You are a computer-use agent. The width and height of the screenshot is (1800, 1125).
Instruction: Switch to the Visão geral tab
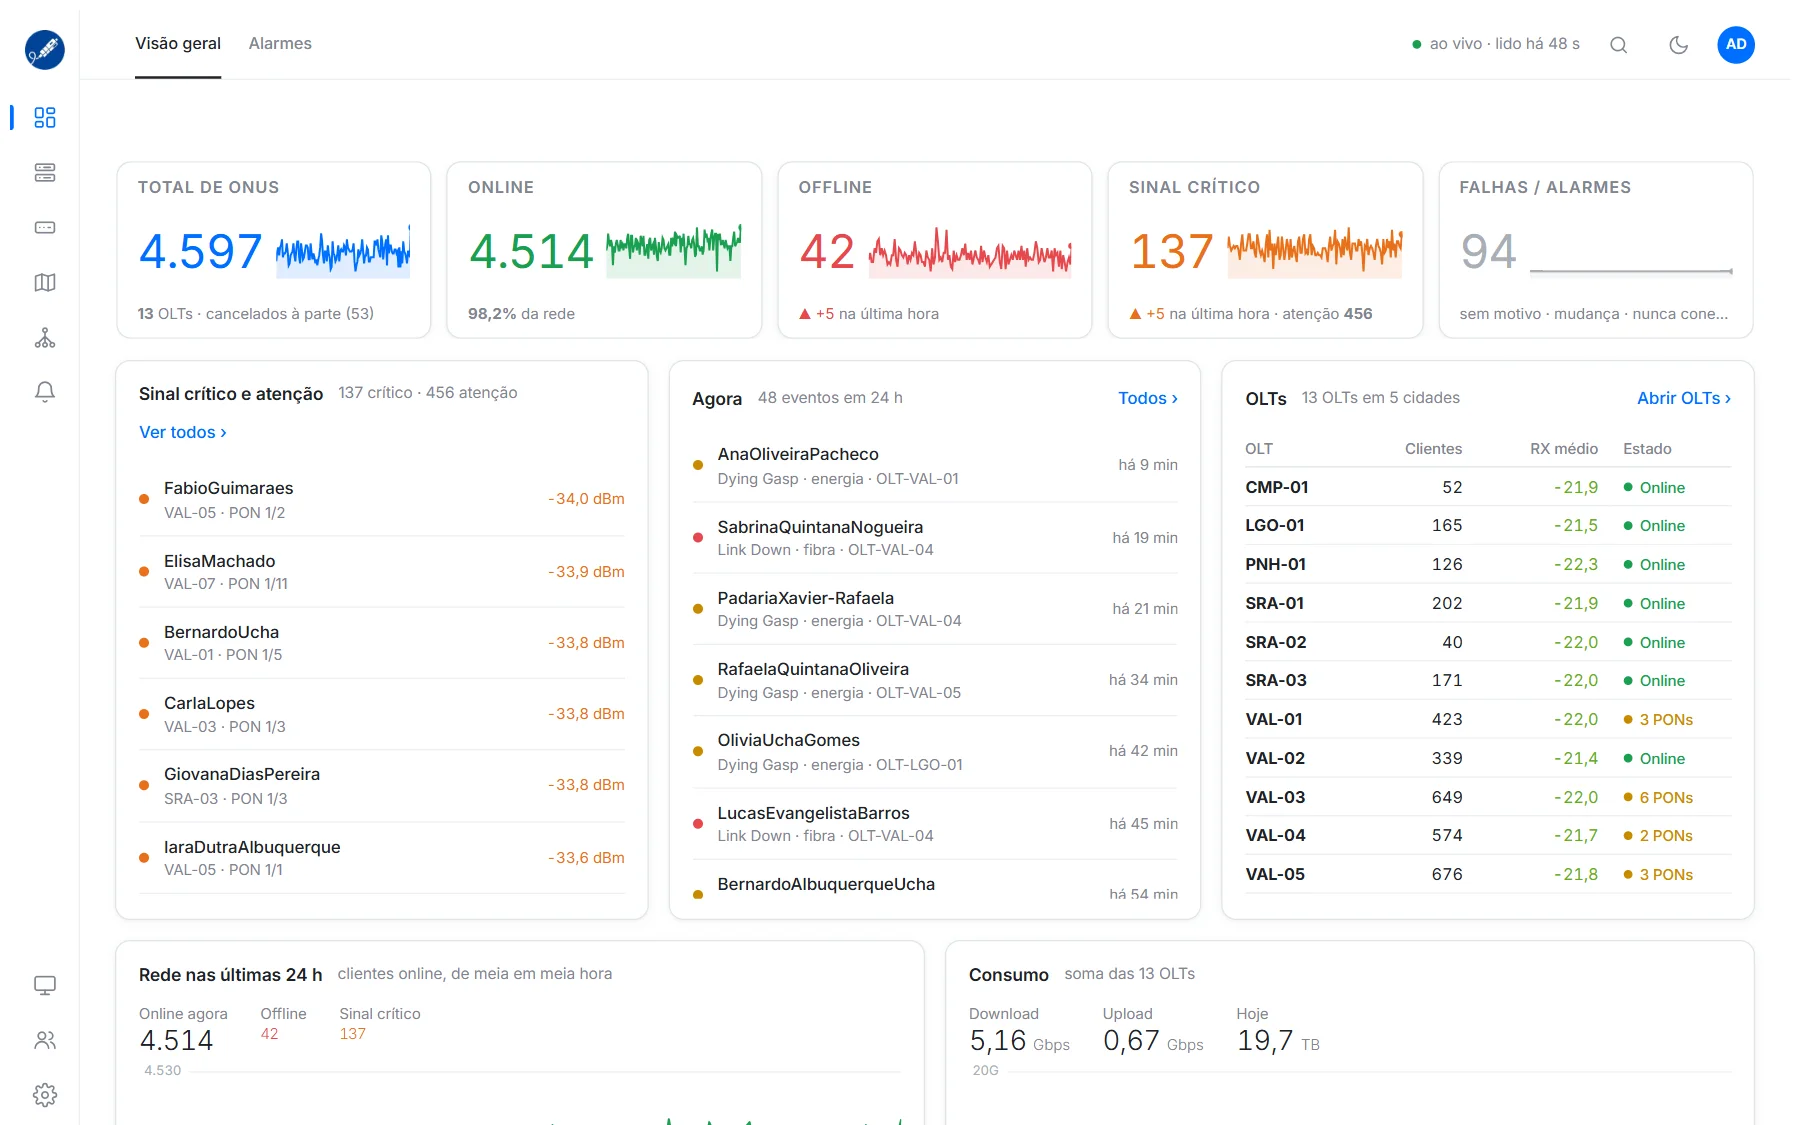[x=178, y=44]
